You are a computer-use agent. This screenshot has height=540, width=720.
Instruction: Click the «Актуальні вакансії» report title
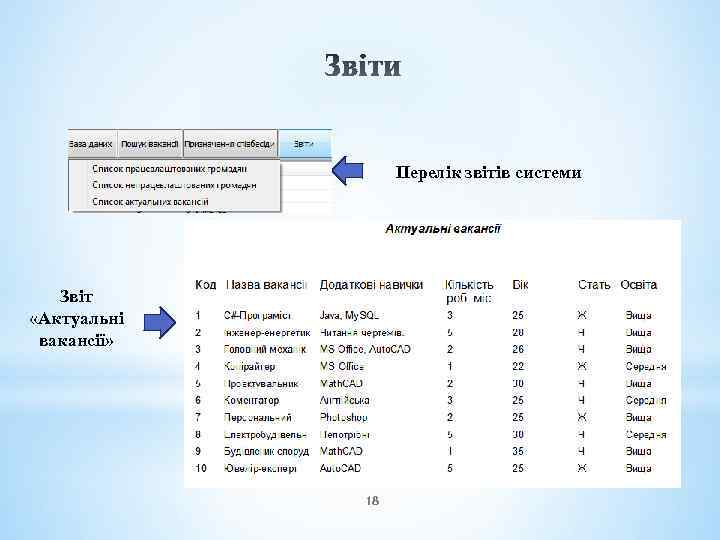(x=443, y=229)
